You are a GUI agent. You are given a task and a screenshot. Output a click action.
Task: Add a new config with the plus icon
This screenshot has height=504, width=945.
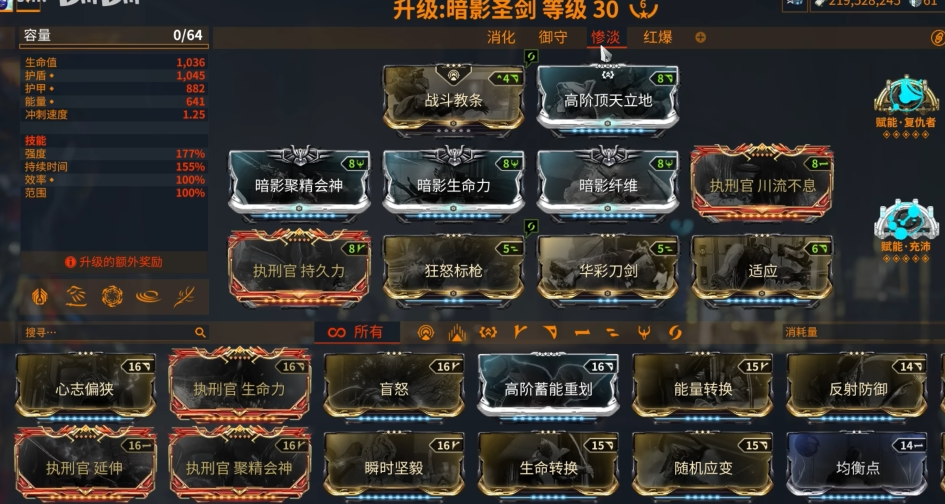pos(700,37)
